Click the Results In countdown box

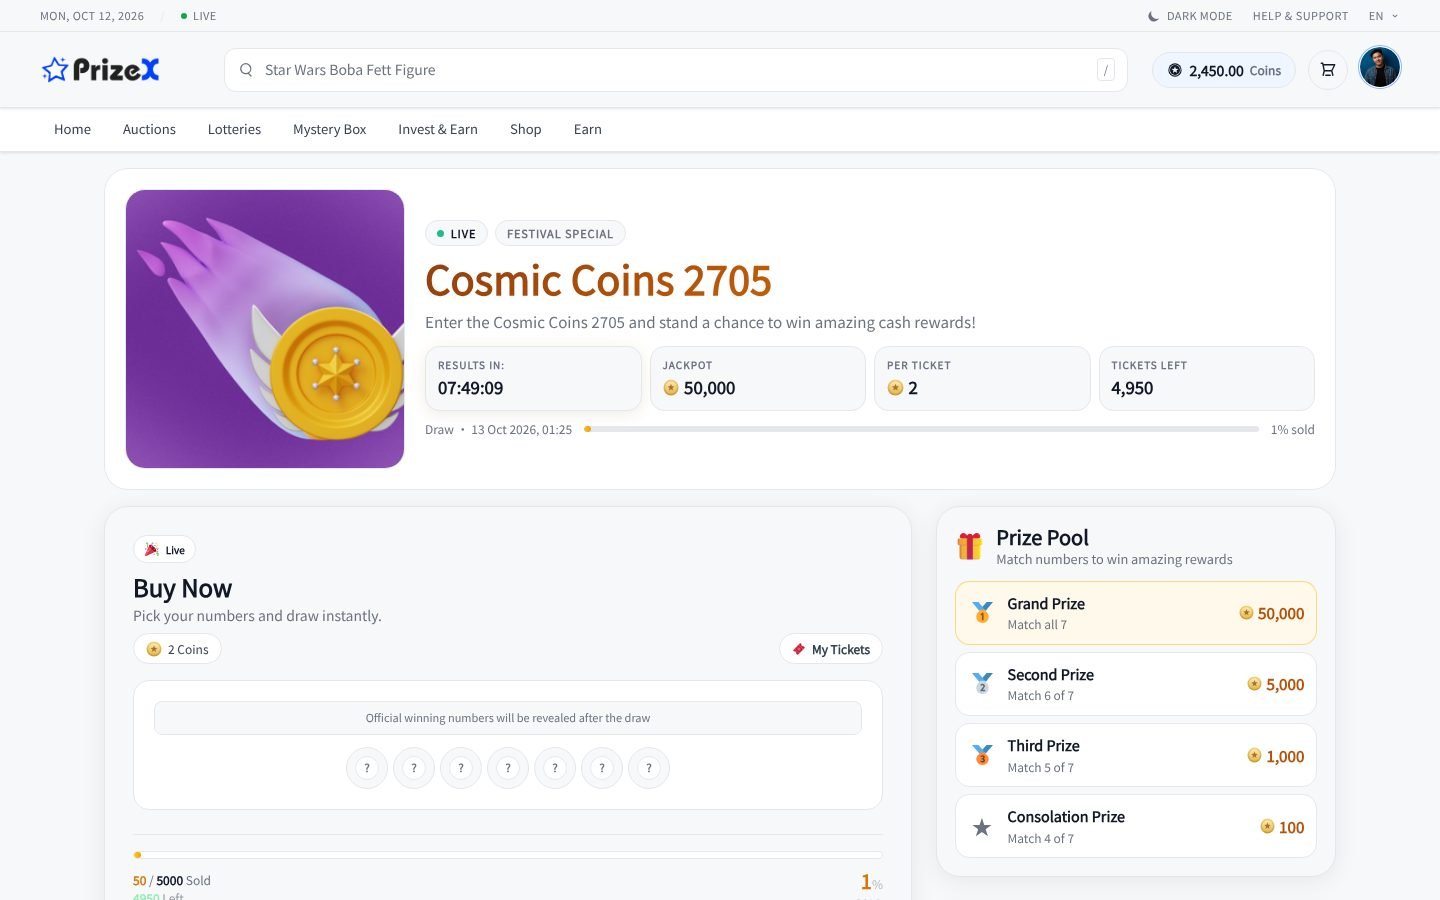point(533,378)
